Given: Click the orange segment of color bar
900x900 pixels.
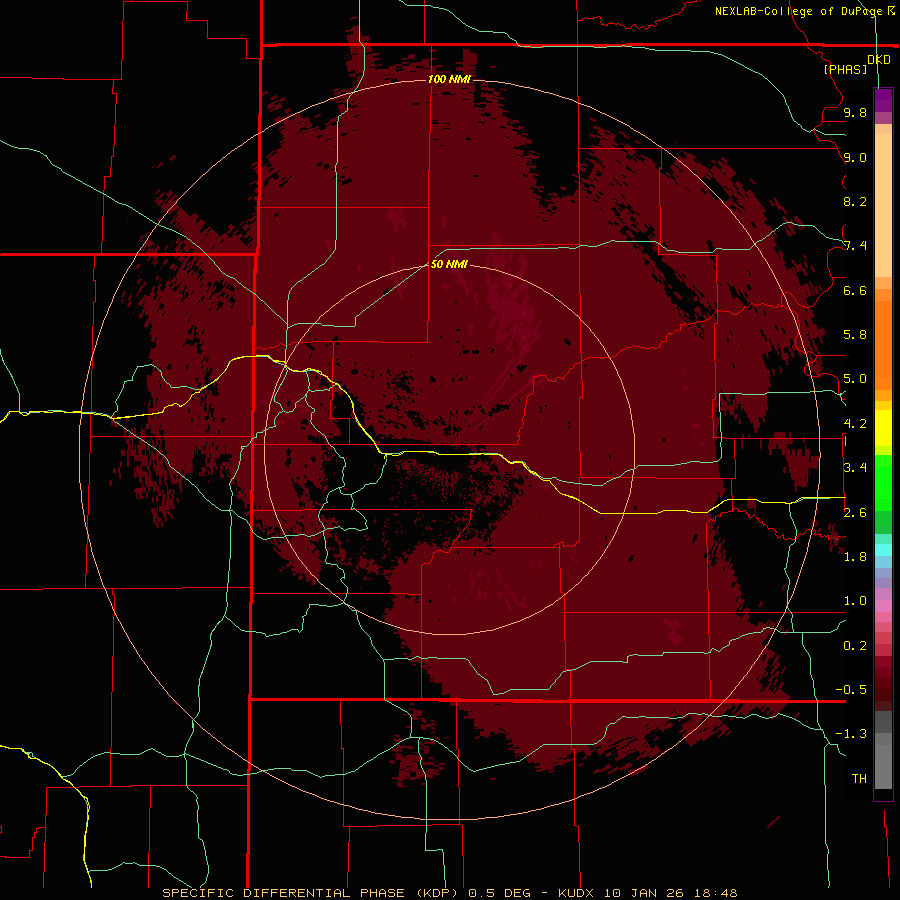Looking at the screenshot, I should tap(883, 339).
